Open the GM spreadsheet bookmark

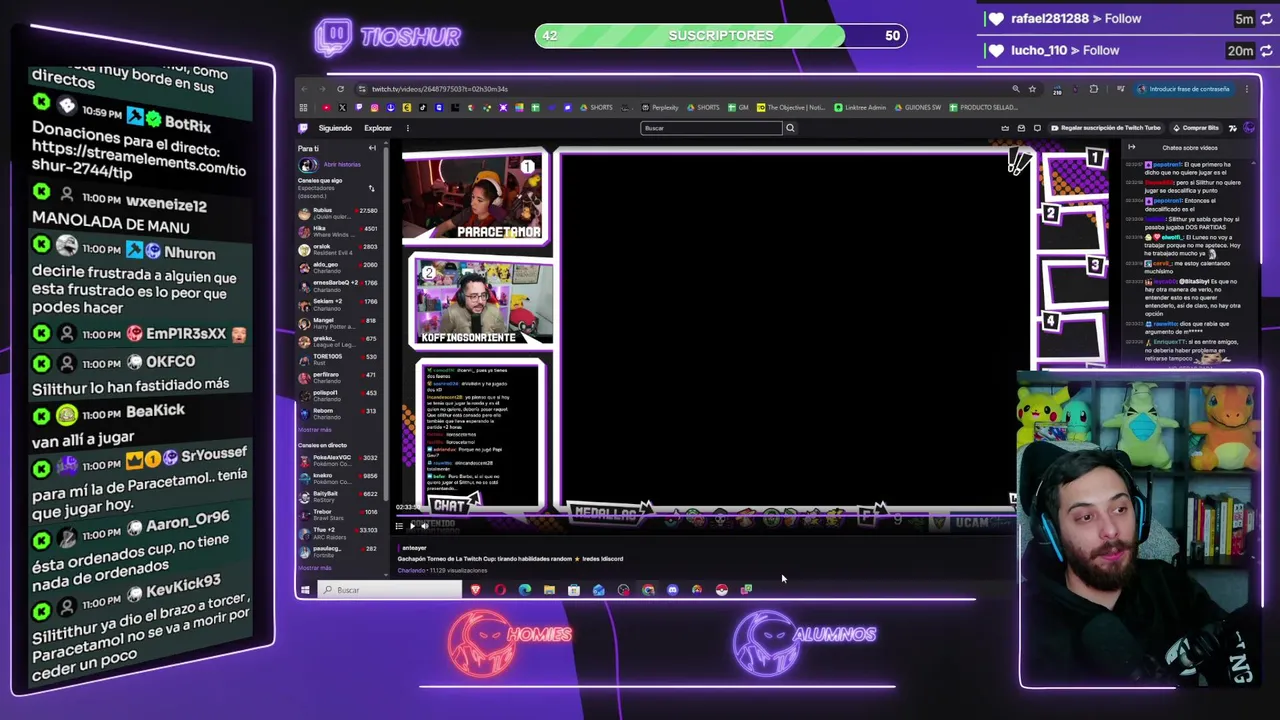point(738,107)
